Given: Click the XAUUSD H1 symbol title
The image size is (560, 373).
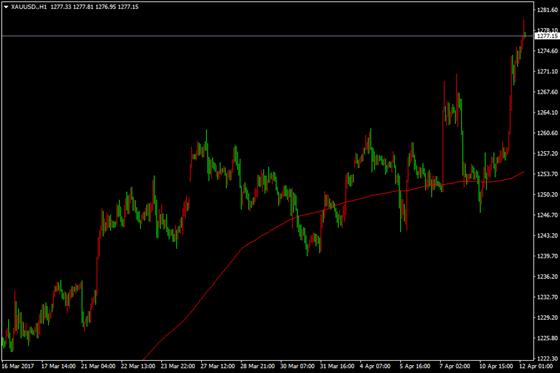Looking at the screenshot, I should 29,6.
